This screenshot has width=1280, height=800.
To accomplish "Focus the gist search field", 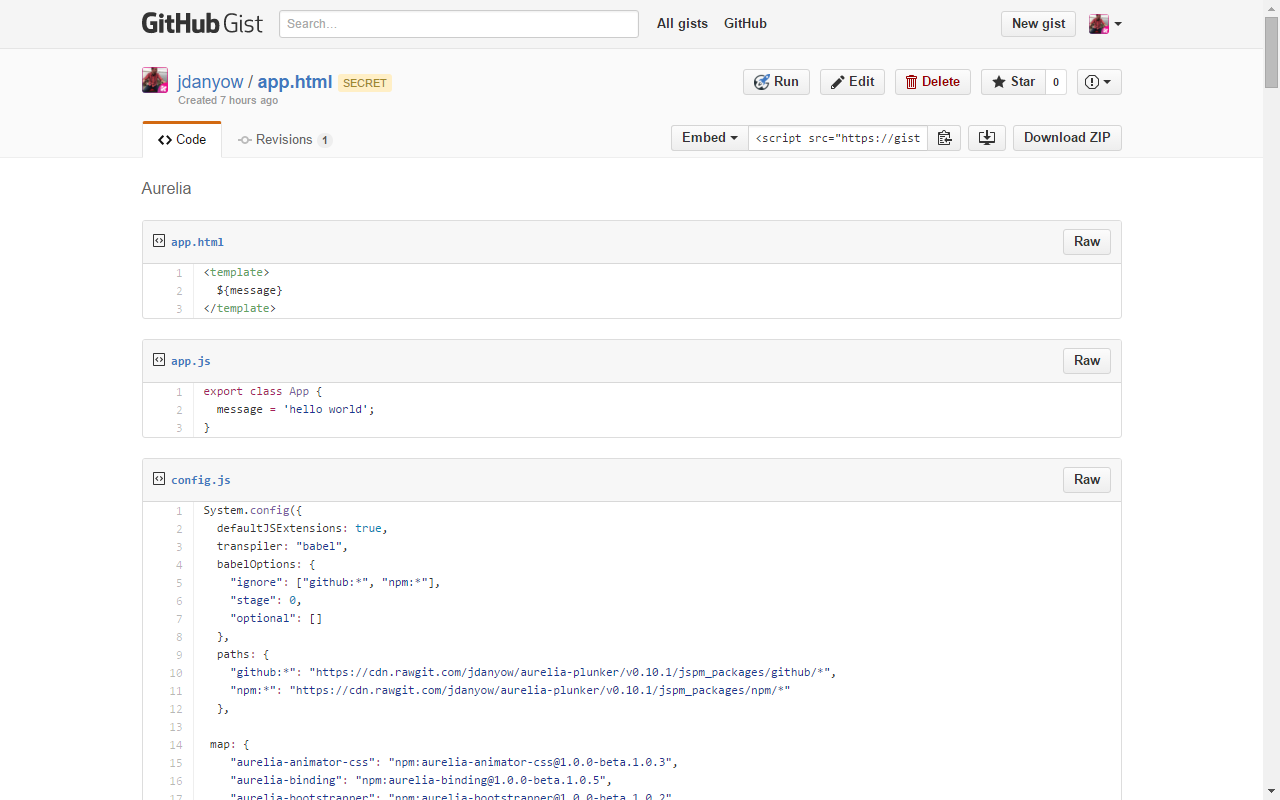I will coord(458,24).
